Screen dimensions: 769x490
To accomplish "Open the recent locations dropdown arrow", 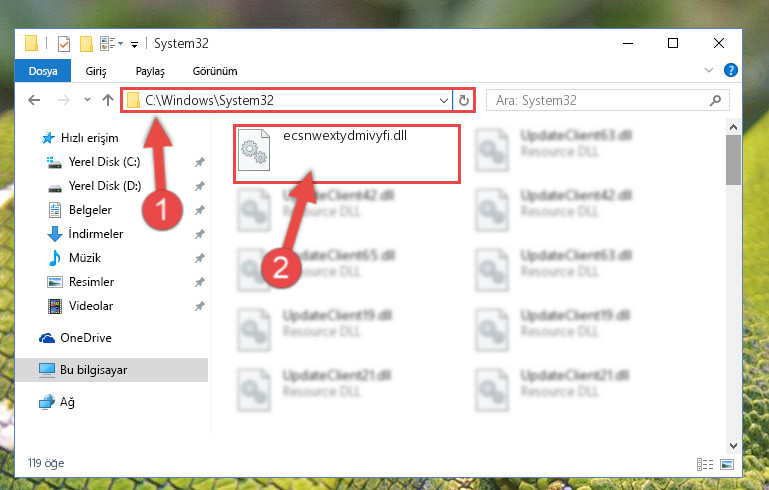I will [x=87, y=100].
